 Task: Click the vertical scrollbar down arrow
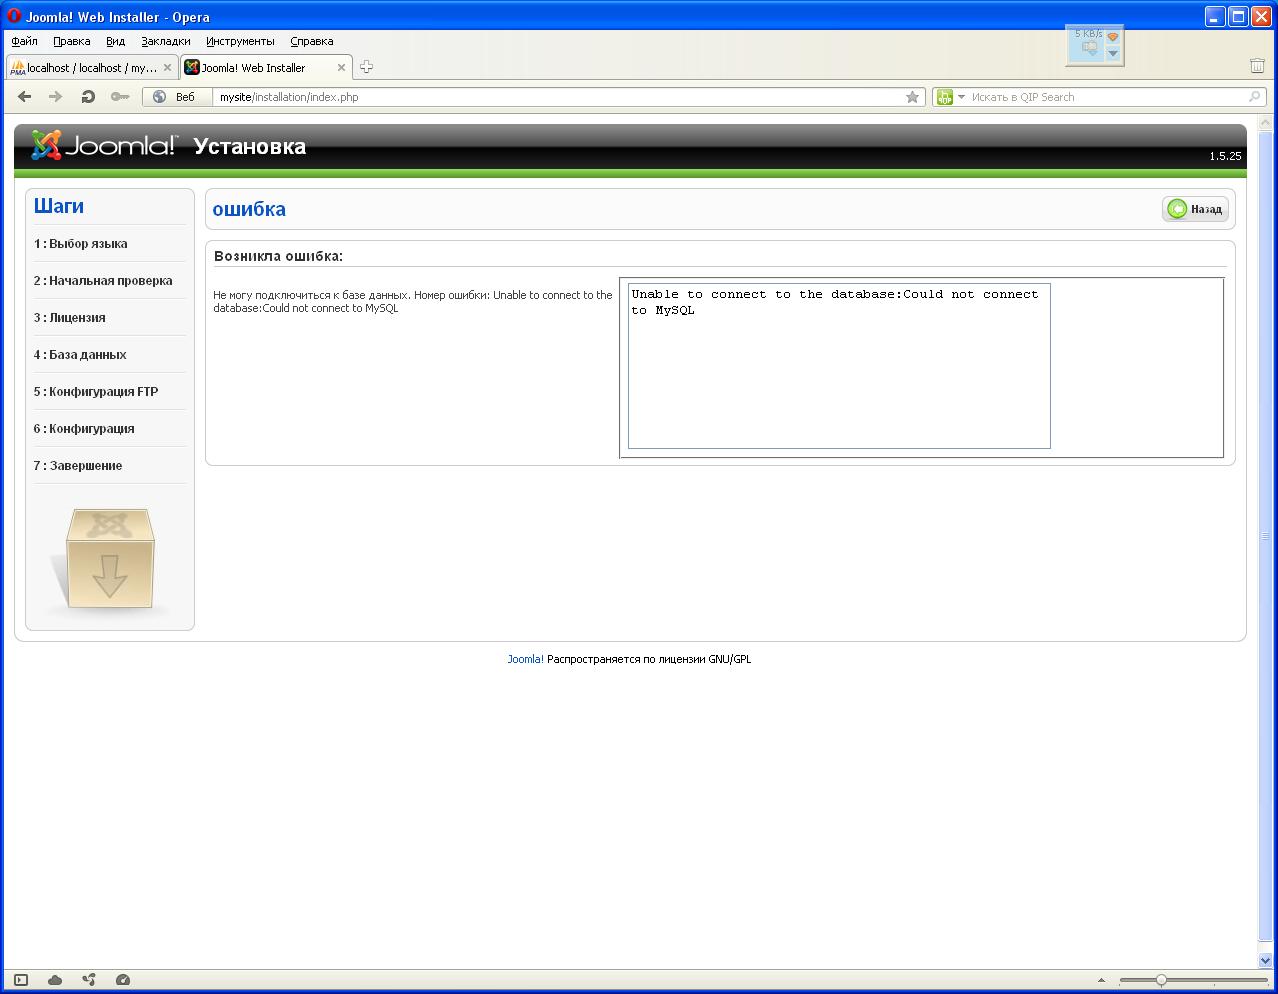click(1265, 959)
